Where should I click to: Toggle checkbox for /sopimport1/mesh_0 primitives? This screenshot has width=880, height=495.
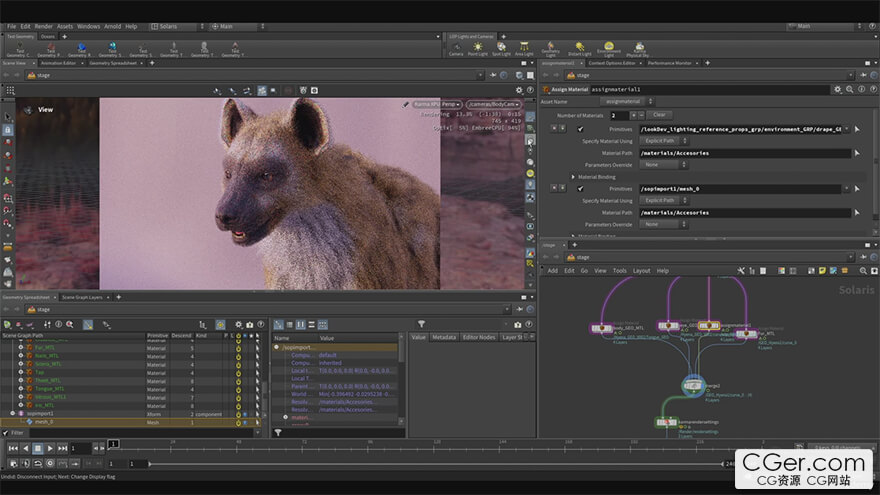(x=580, y=188)
